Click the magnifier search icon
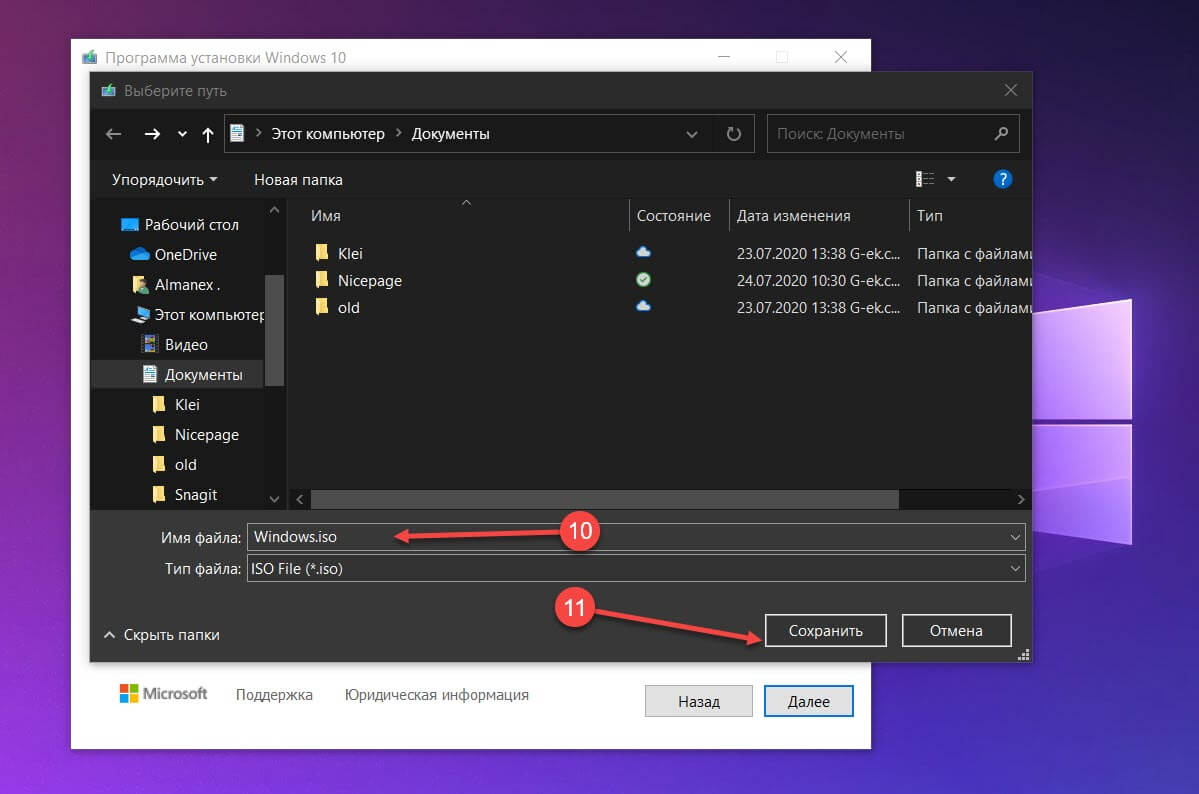This screenshot has width=1199, height=794. coord(1001,134)
